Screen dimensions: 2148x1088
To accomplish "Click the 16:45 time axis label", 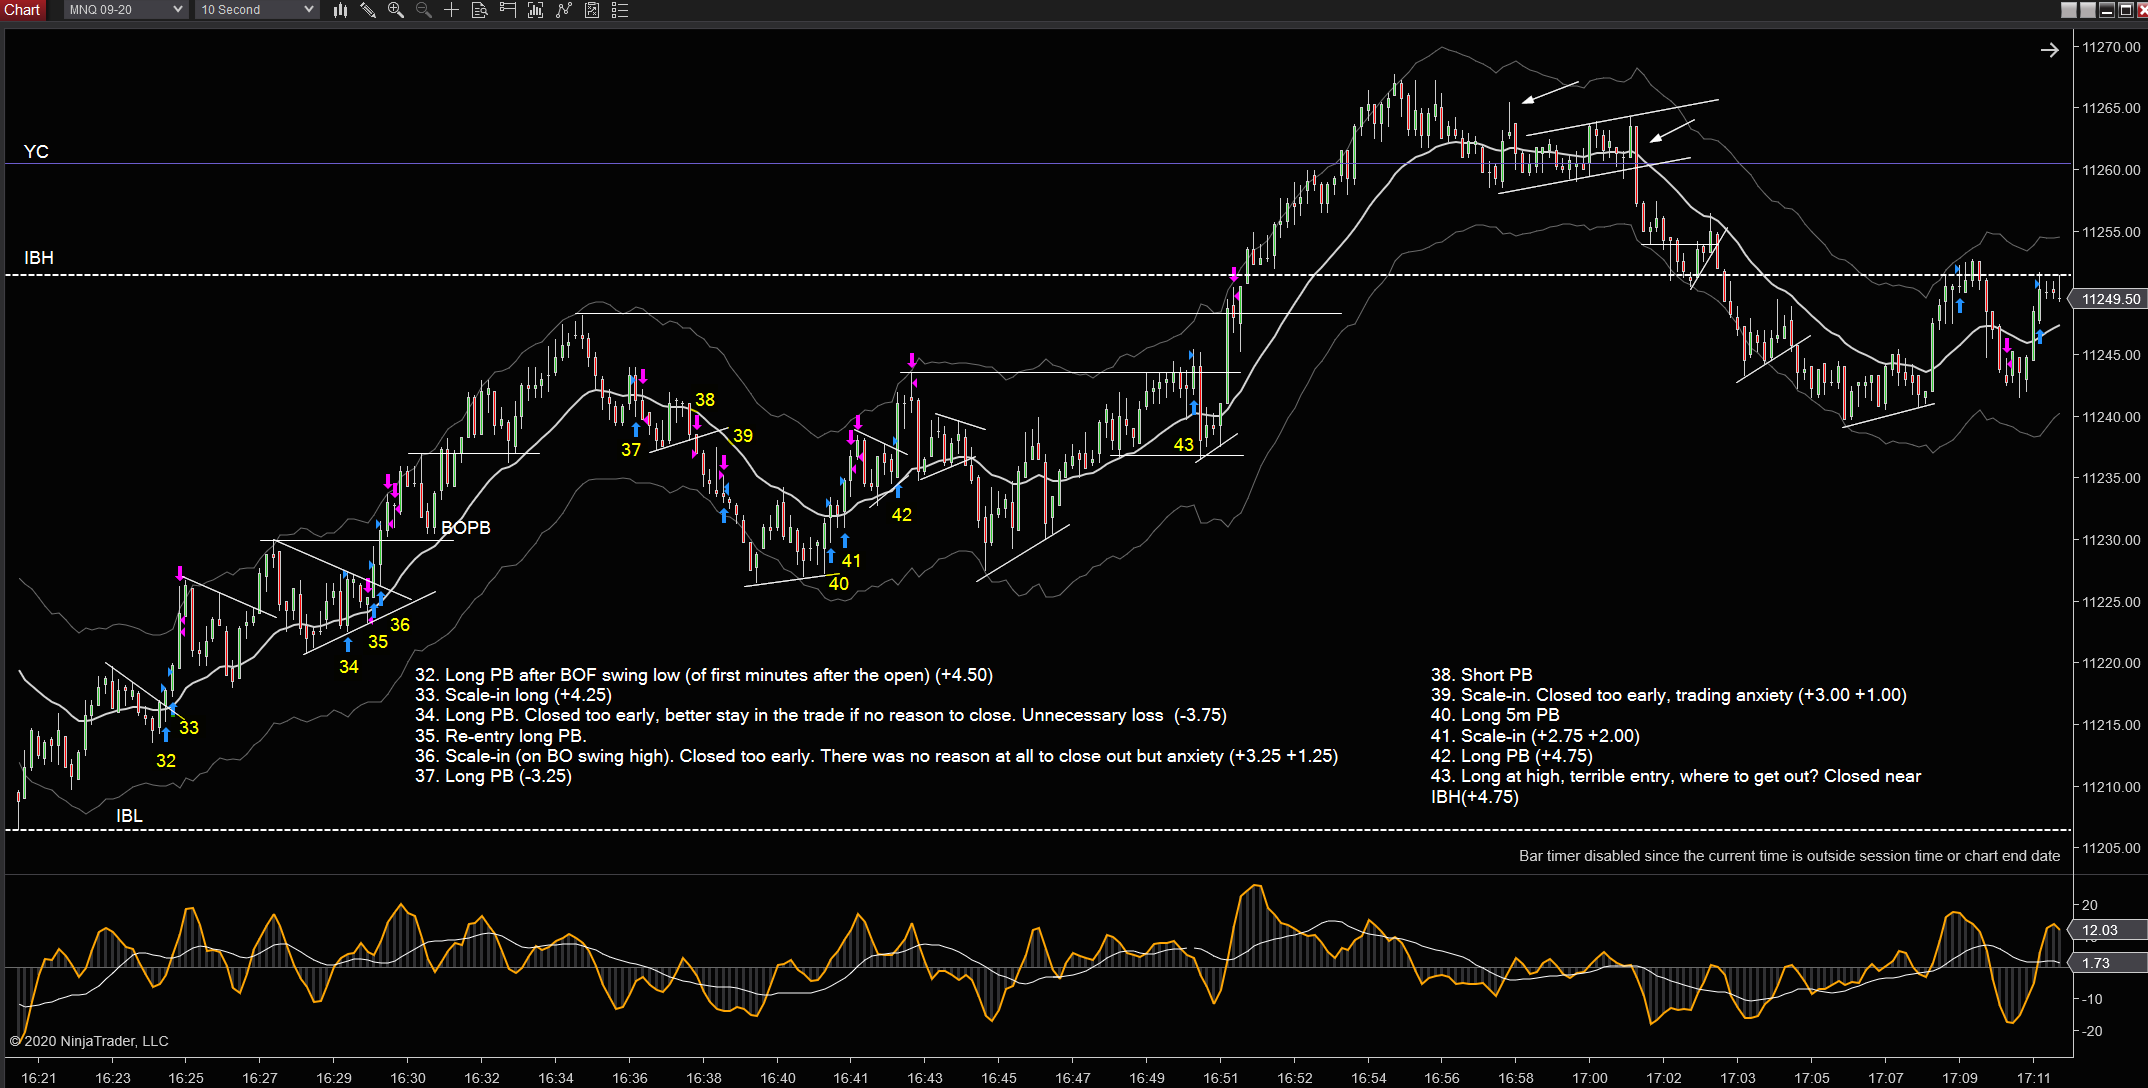I will pos(999,1078).
